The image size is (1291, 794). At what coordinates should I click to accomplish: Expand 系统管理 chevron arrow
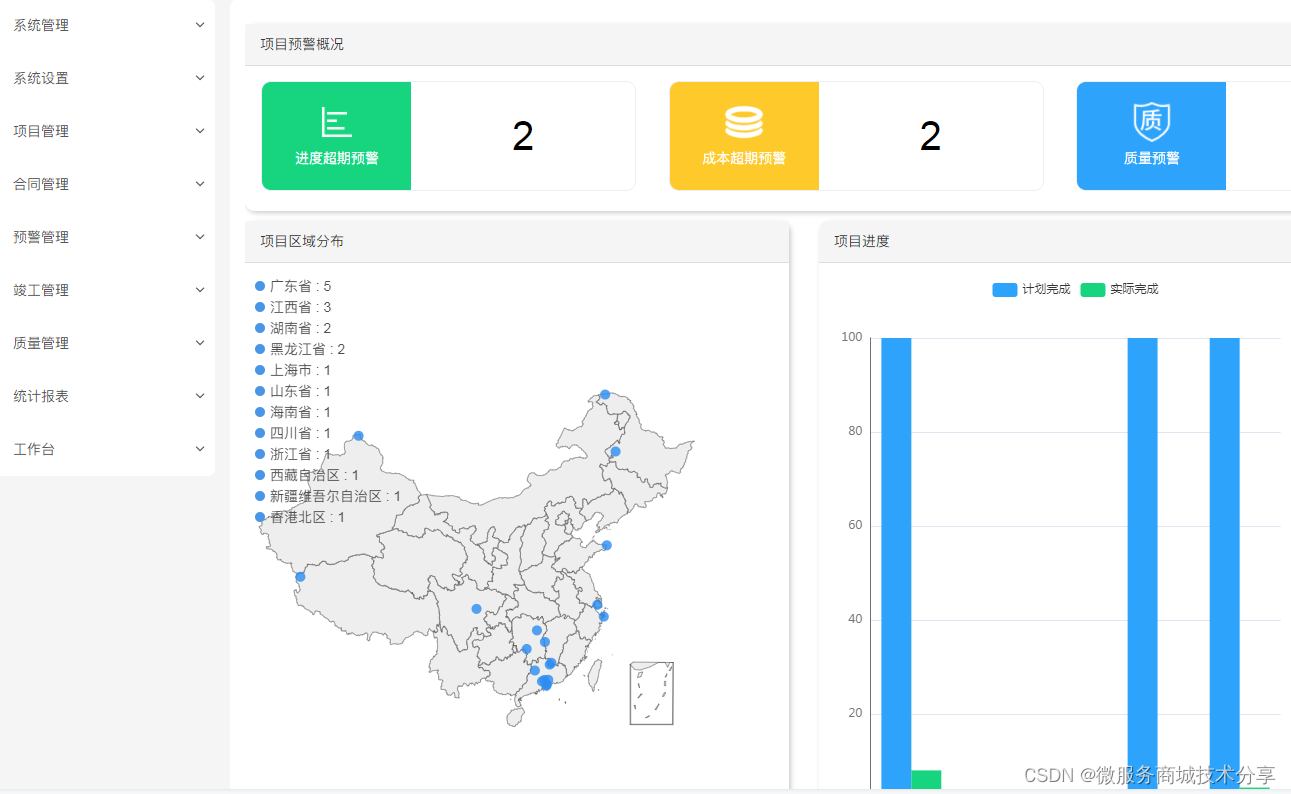(200, 25)
